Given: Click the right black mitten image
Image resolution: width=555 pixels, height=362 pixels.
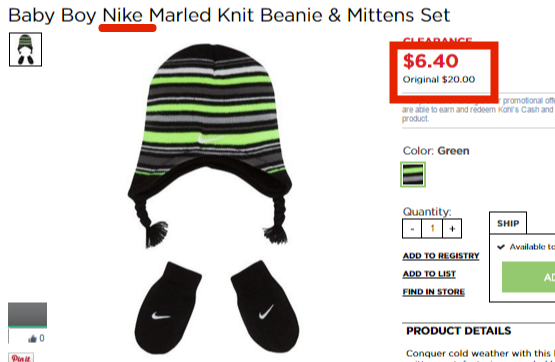Looking at the screenshot, I should coord(265,306).
